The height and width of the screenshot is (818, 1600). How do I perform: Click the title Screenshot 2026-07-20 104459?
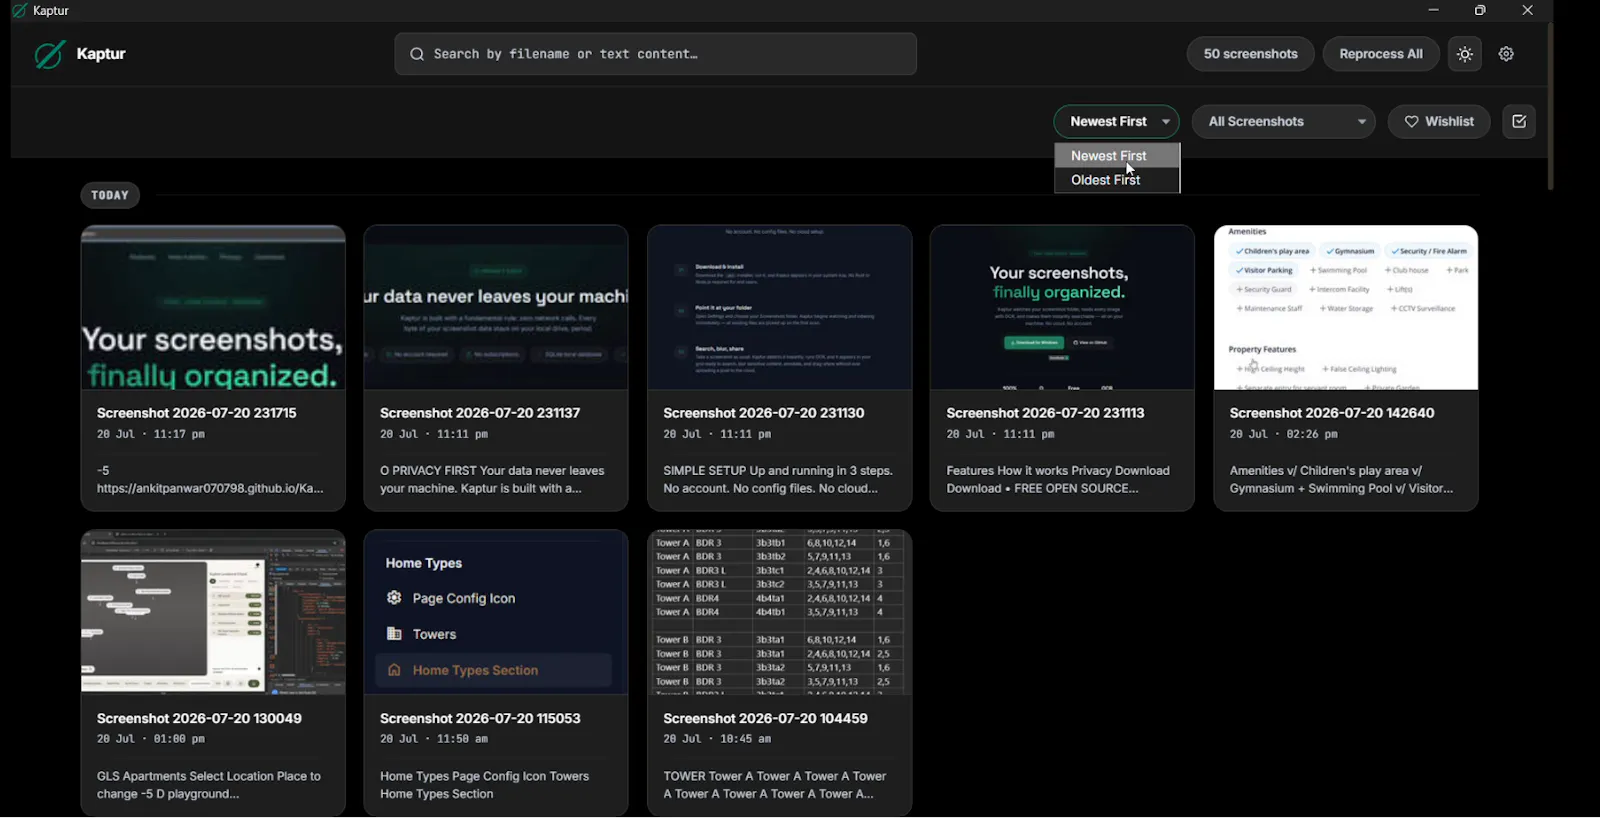click(x=766, y=718)
